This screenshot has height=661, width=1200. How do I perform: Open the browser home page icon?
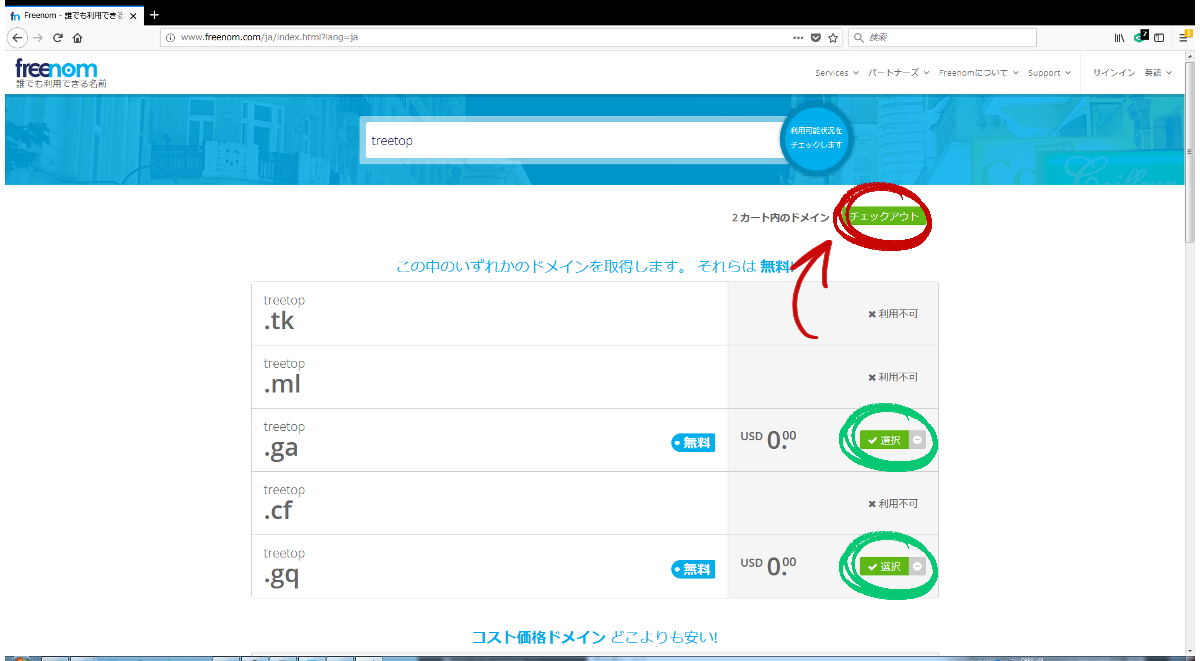tap(77, 37)
